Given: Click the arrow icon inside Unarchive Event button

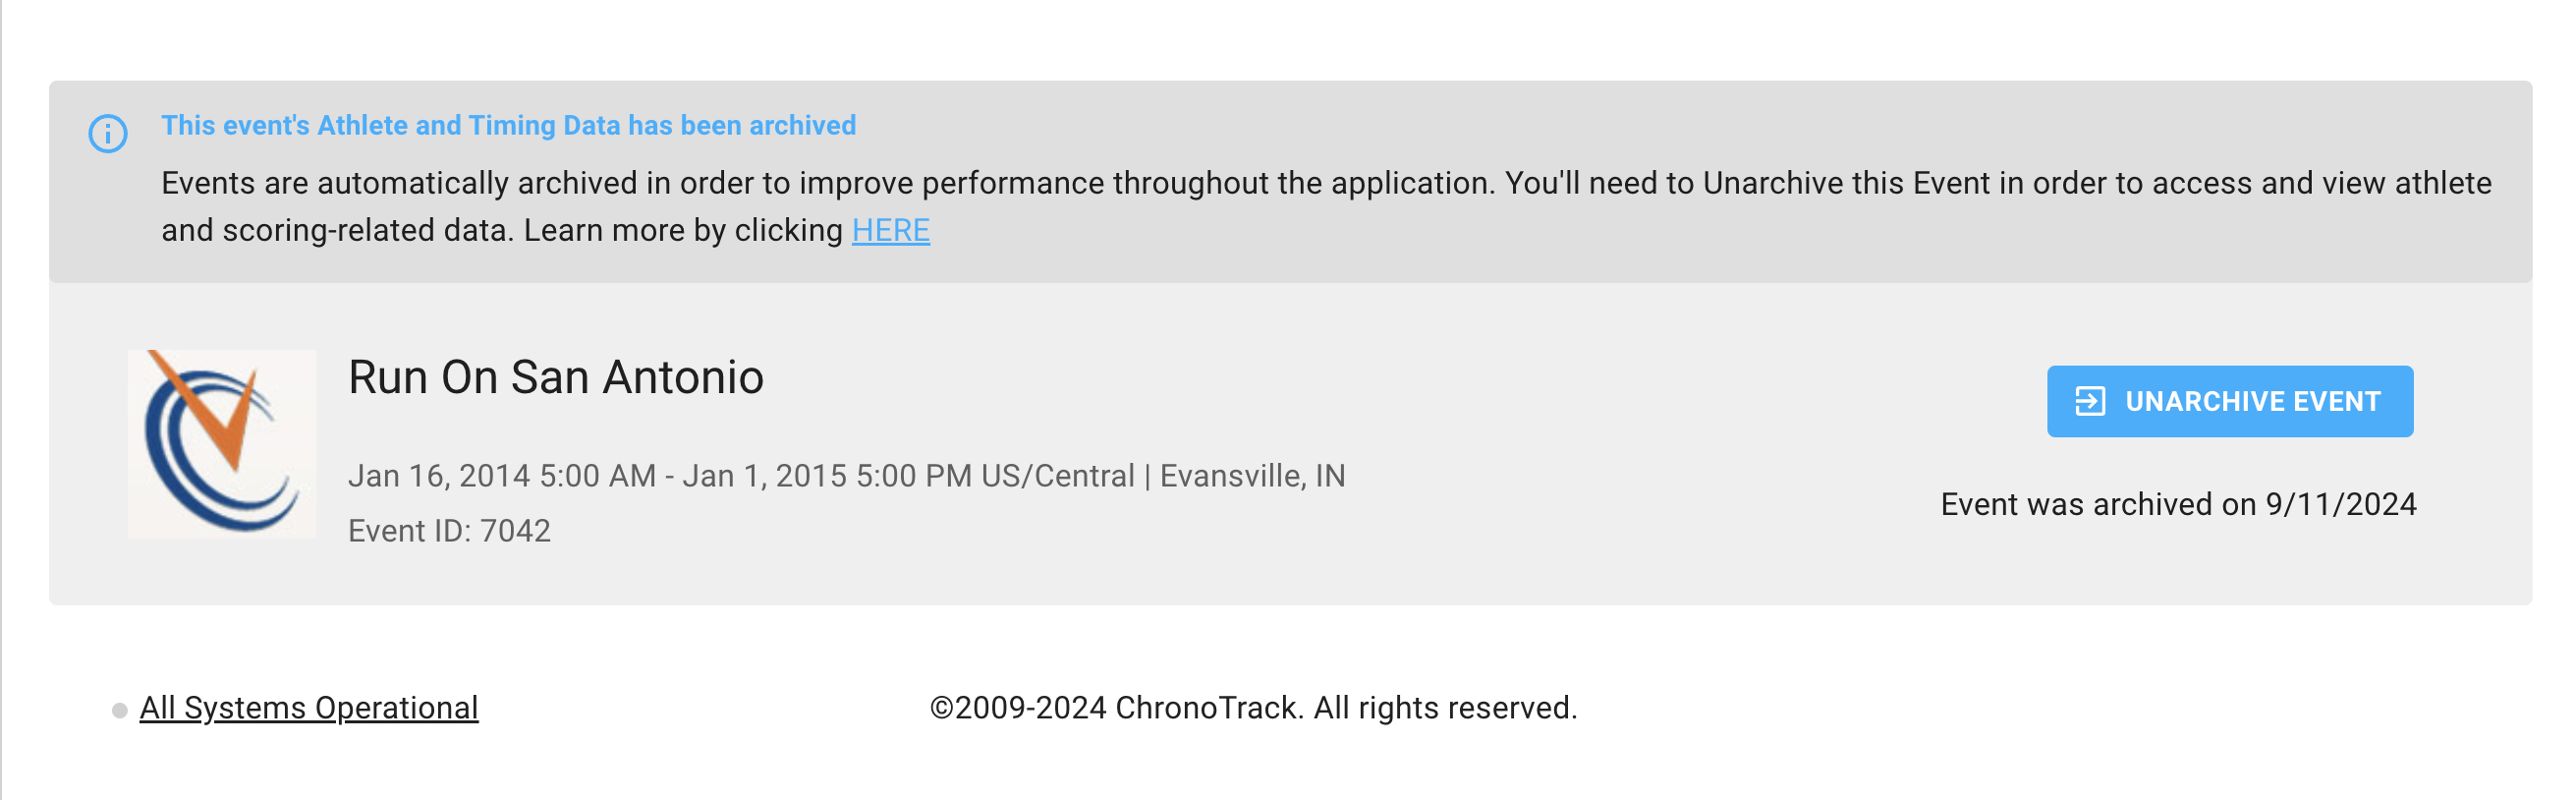Looking at the screenshot, I should pos(2090,401).
